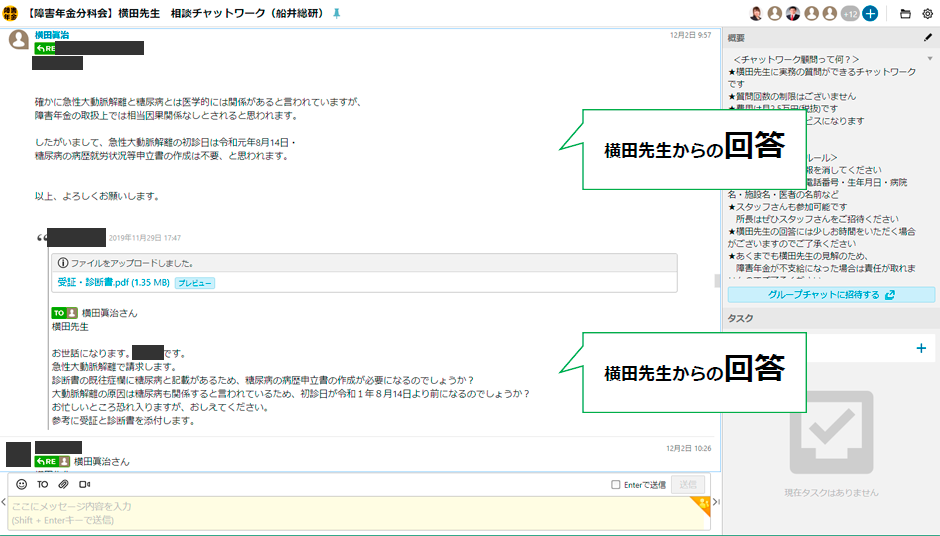Open the file management folder icon
This screenshot has height=536, width=940.
pyautogui.click(x=905, y=13)
